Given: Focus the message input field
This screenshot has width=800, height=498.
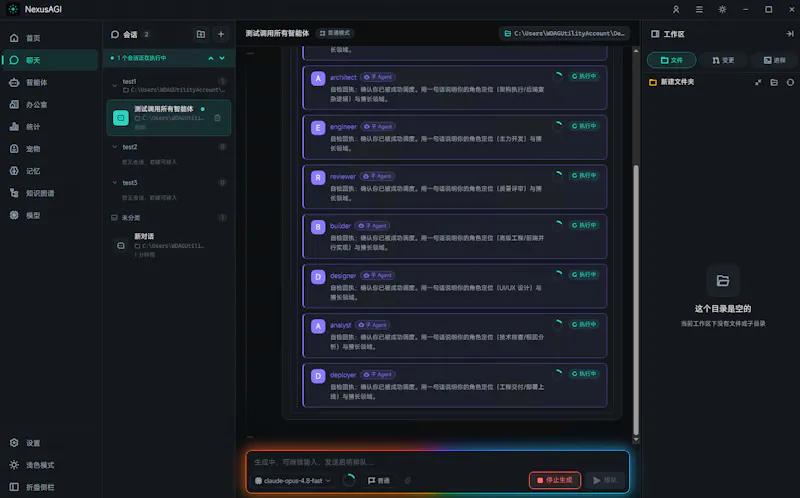Looking at the screenshot, I should click(x=438, y=462).
